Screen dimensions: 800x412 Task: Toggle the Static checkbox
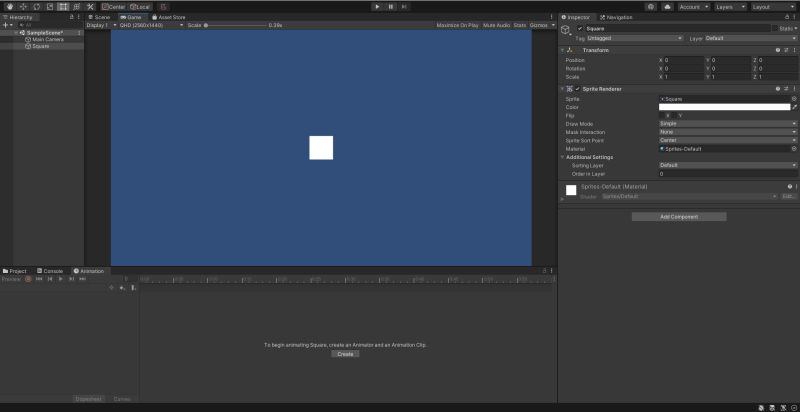774,29
